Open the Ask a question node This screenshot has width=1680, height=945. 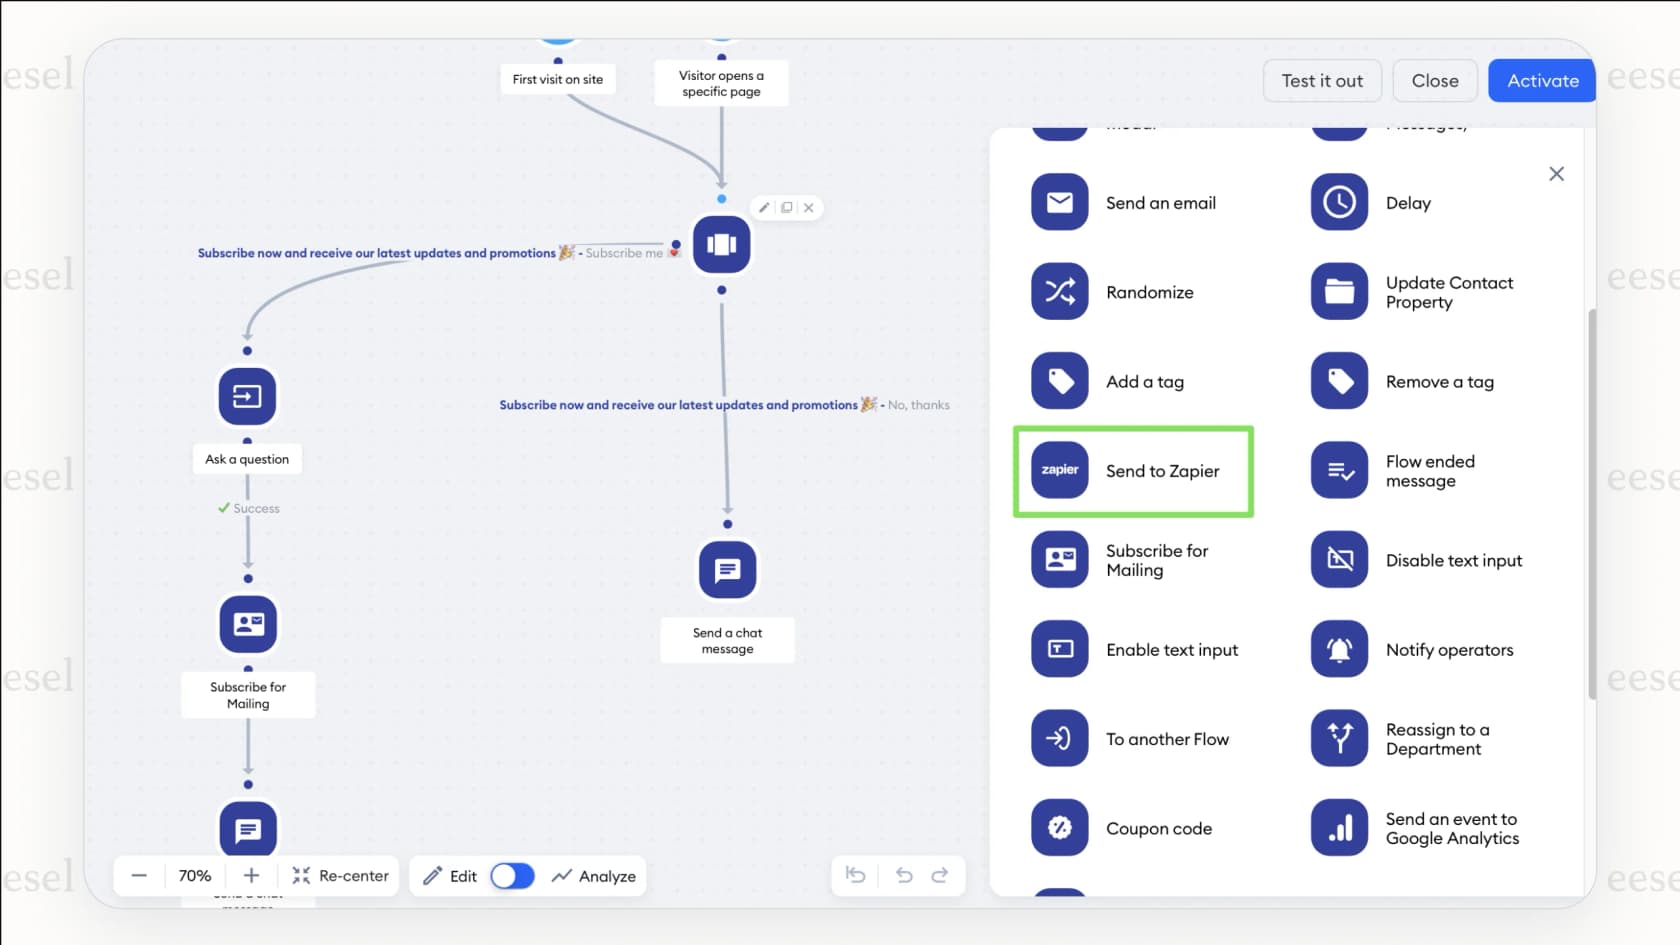point(248,396)
